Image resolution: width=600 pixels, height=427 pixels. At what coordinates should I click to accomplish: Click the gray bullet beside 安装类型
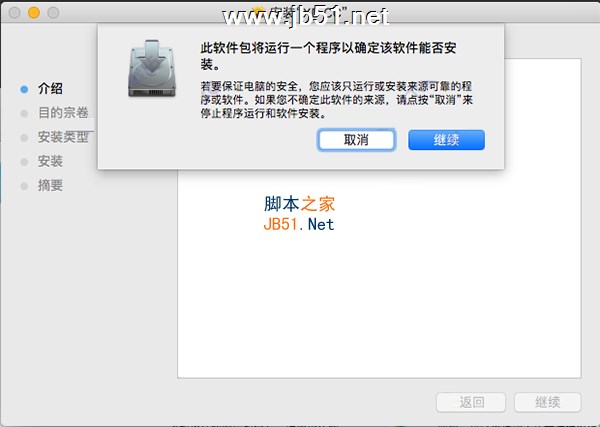point(24,138)
